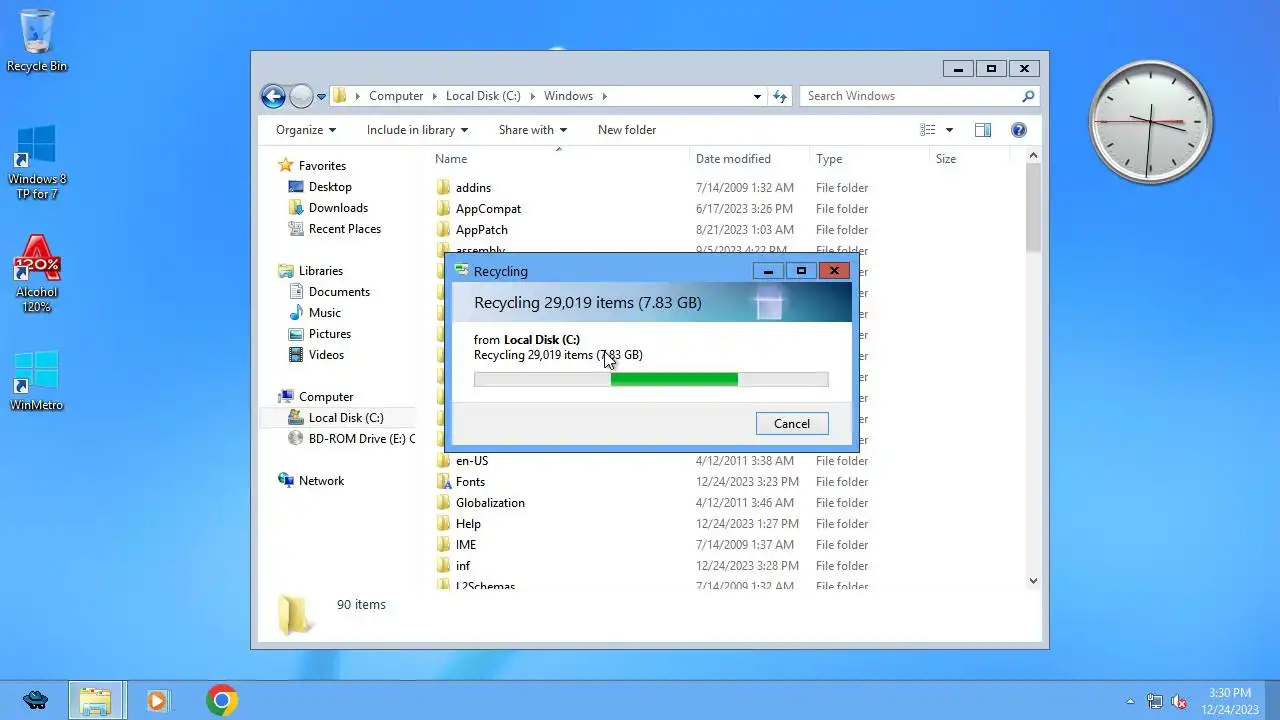Viewport: 1280px width, 720px height.
Task: Sort by the Name column header
Action: (x=560, y=159)
